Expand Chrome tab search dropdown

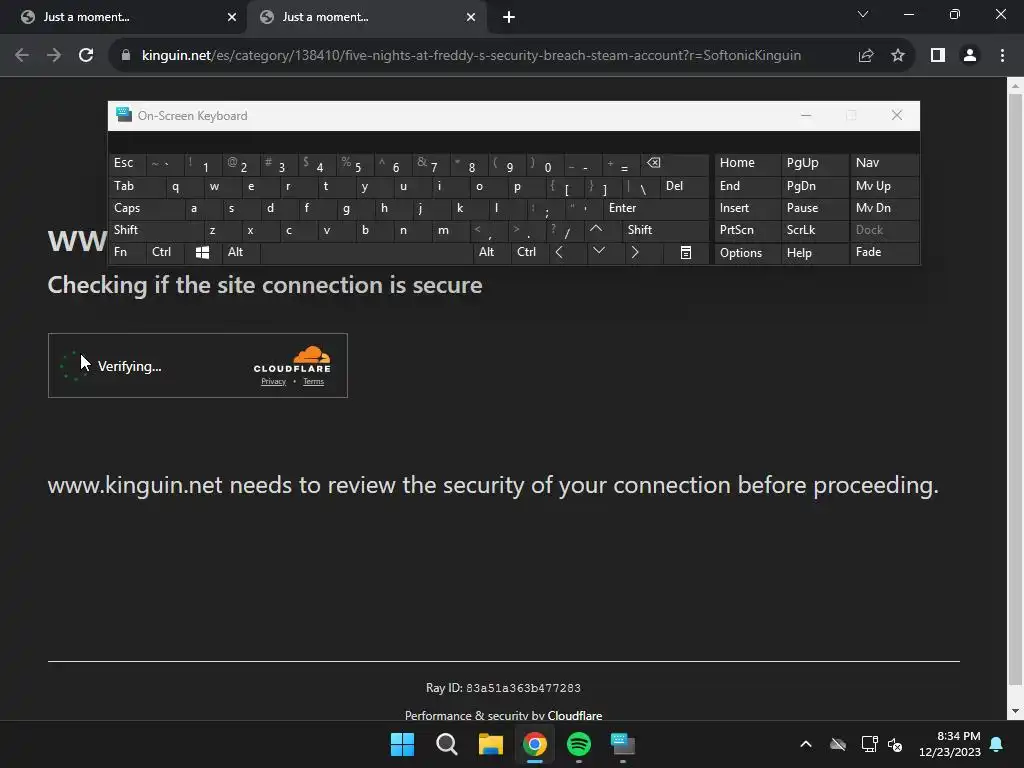coord(863,14)
